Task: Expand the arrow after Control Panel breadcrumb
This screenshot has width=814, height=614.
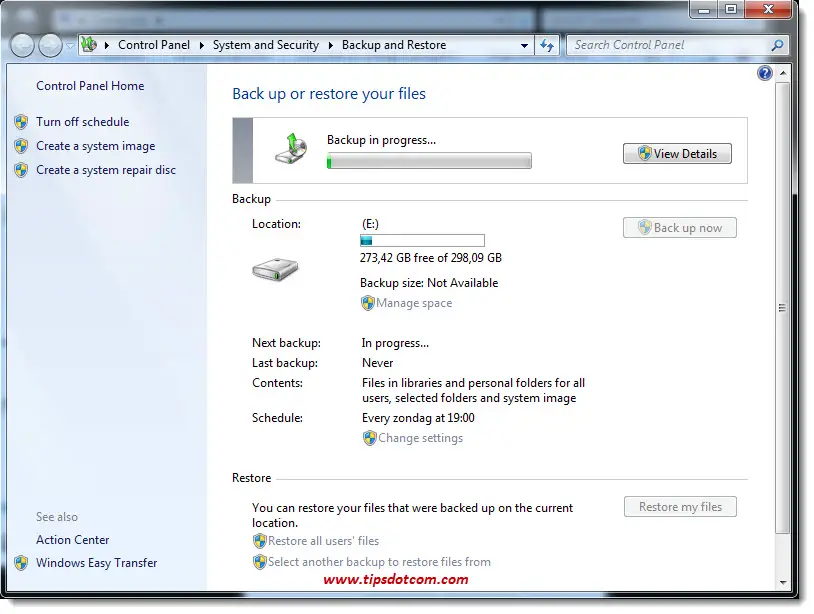Action: coord(201,45)
